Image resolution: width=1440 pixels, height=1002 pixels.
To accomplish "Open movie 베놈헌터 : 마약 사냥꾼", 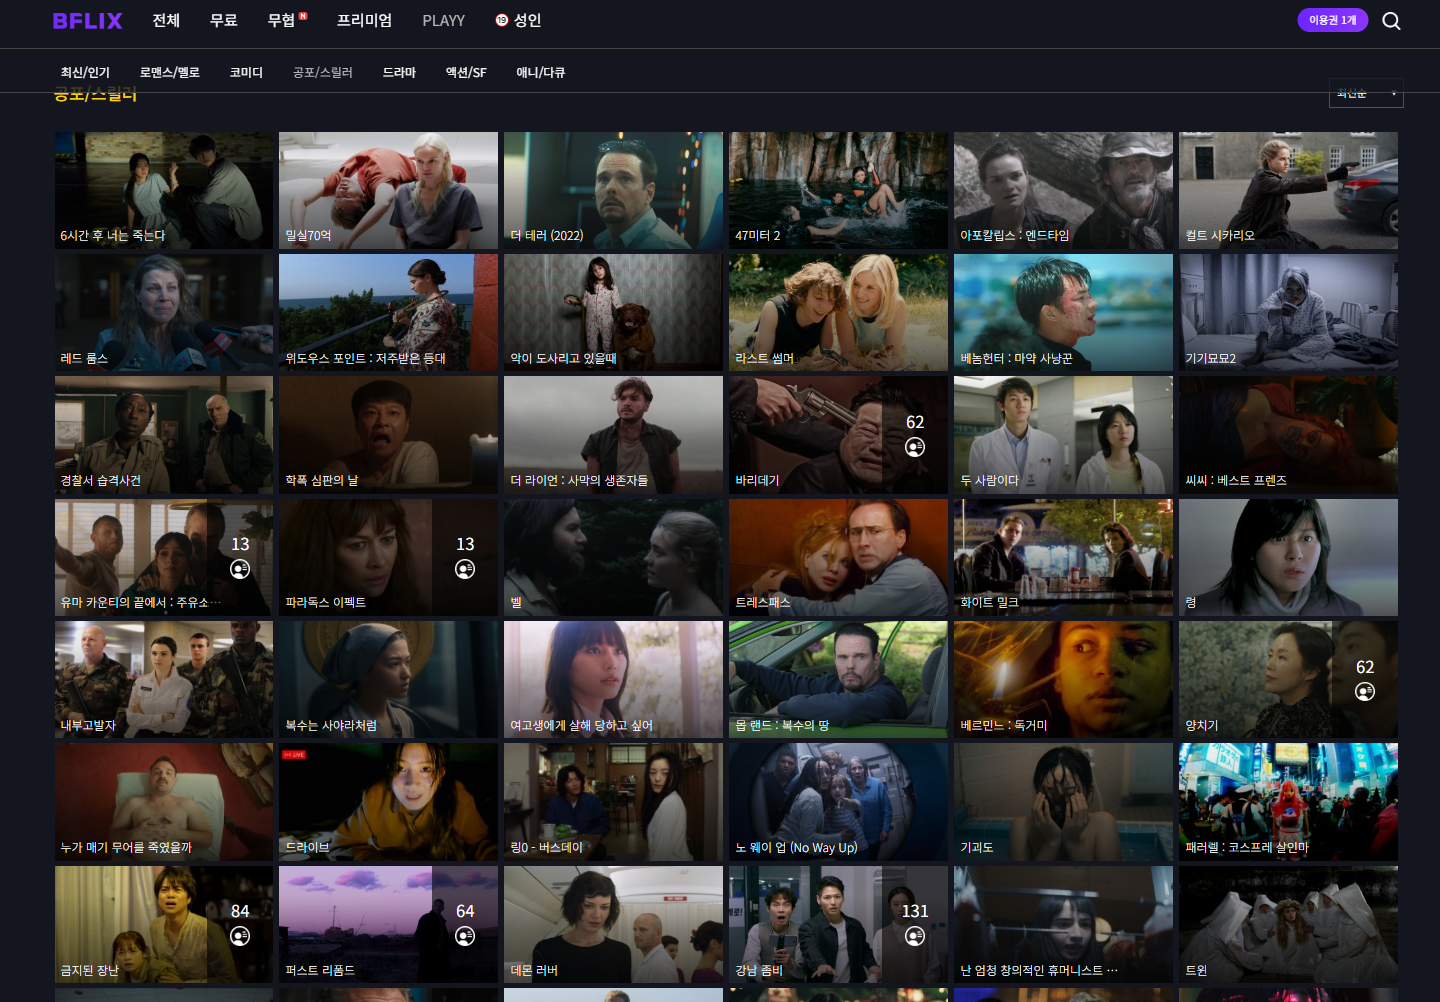I will 1063,312.
